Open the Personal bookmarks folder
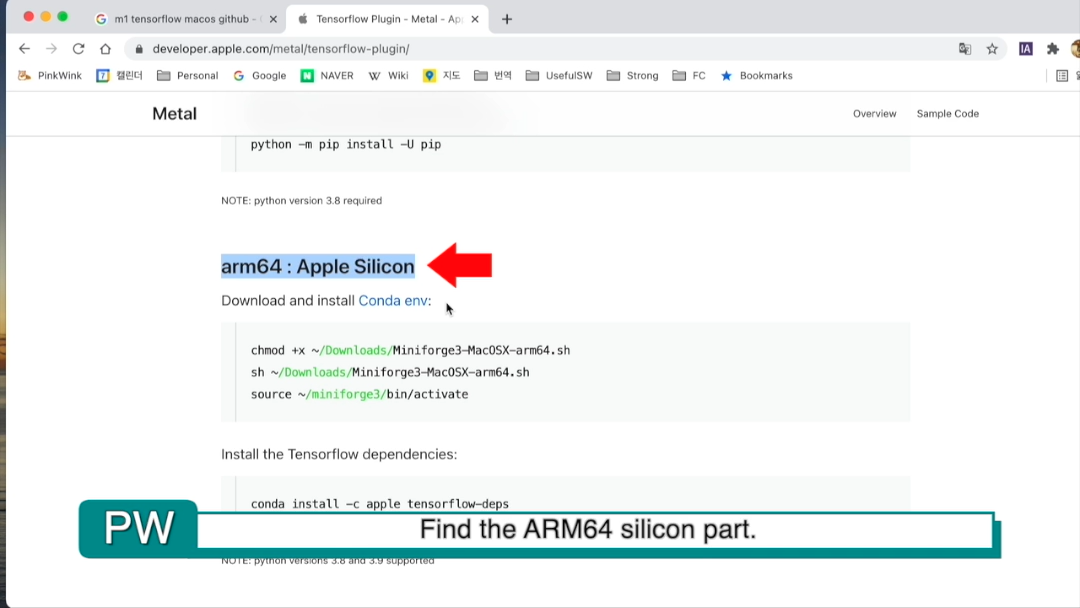This screenshot has width=1080, height=608. pyautogui.click(x=187, y=76)
